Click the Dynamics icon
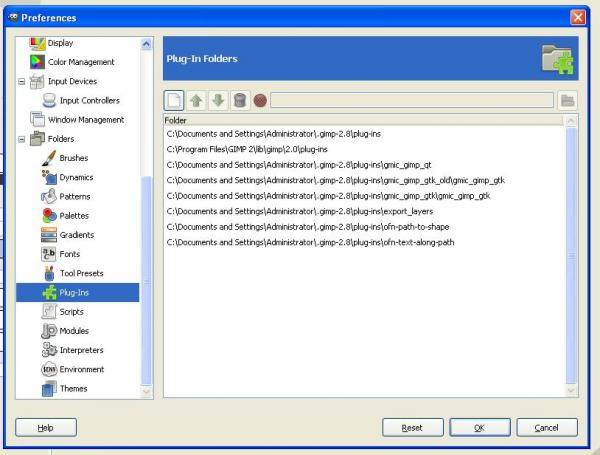This screenshot has height=455, width=600. tap(49, 177)
